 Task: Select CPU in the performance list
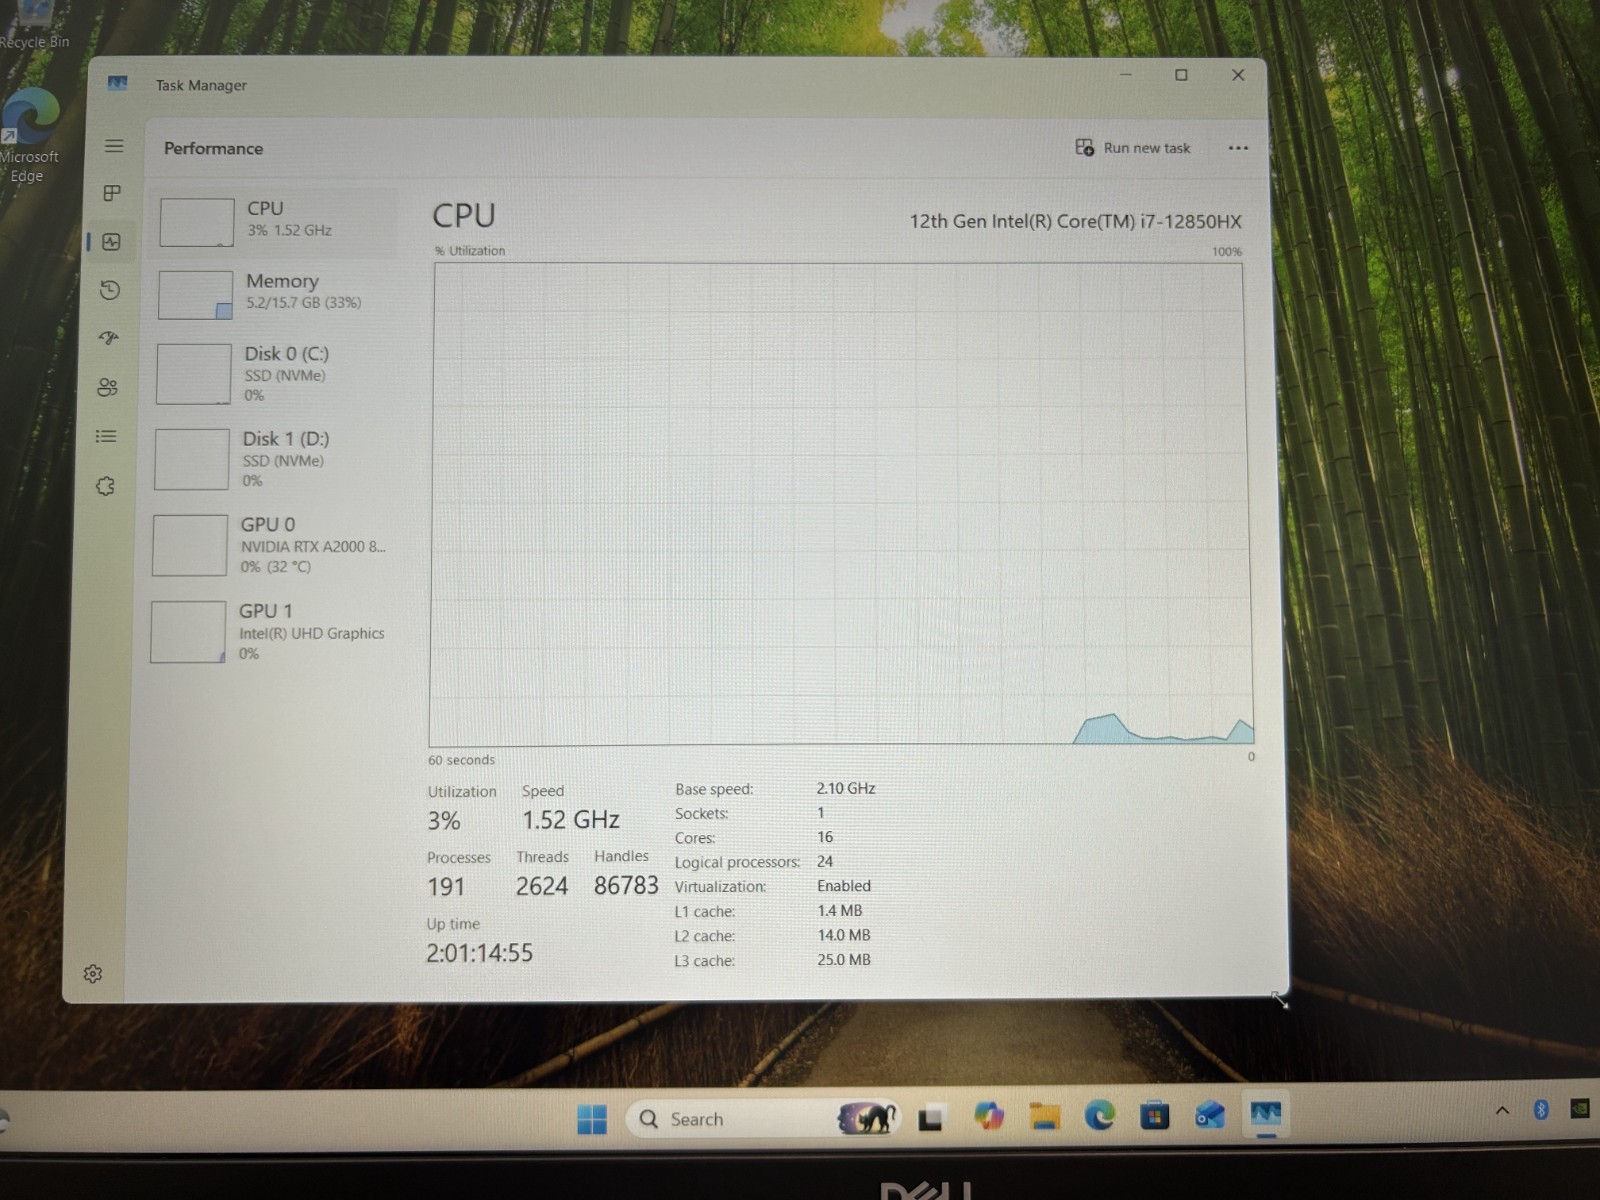[276, 221]
